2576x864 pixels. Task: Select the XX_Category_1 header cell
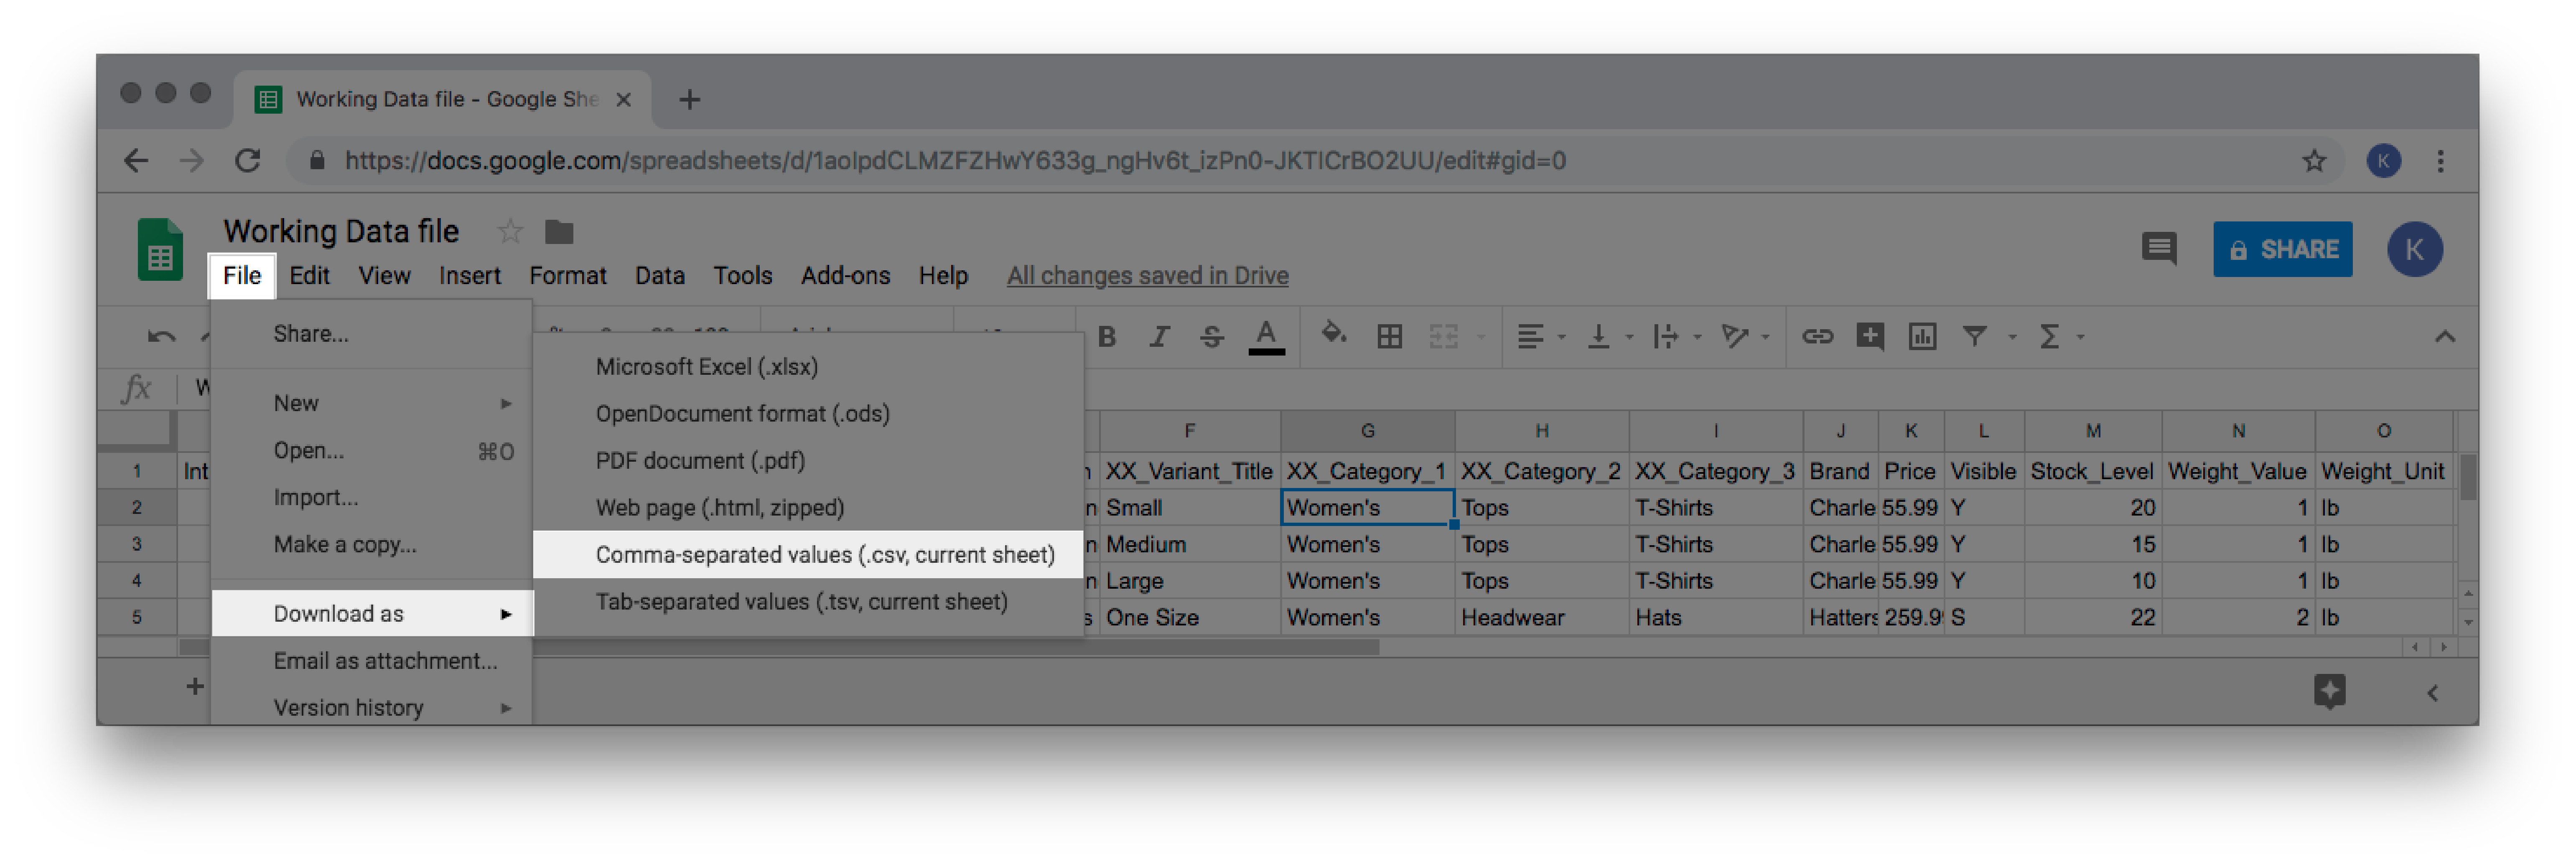(1367, 471)
